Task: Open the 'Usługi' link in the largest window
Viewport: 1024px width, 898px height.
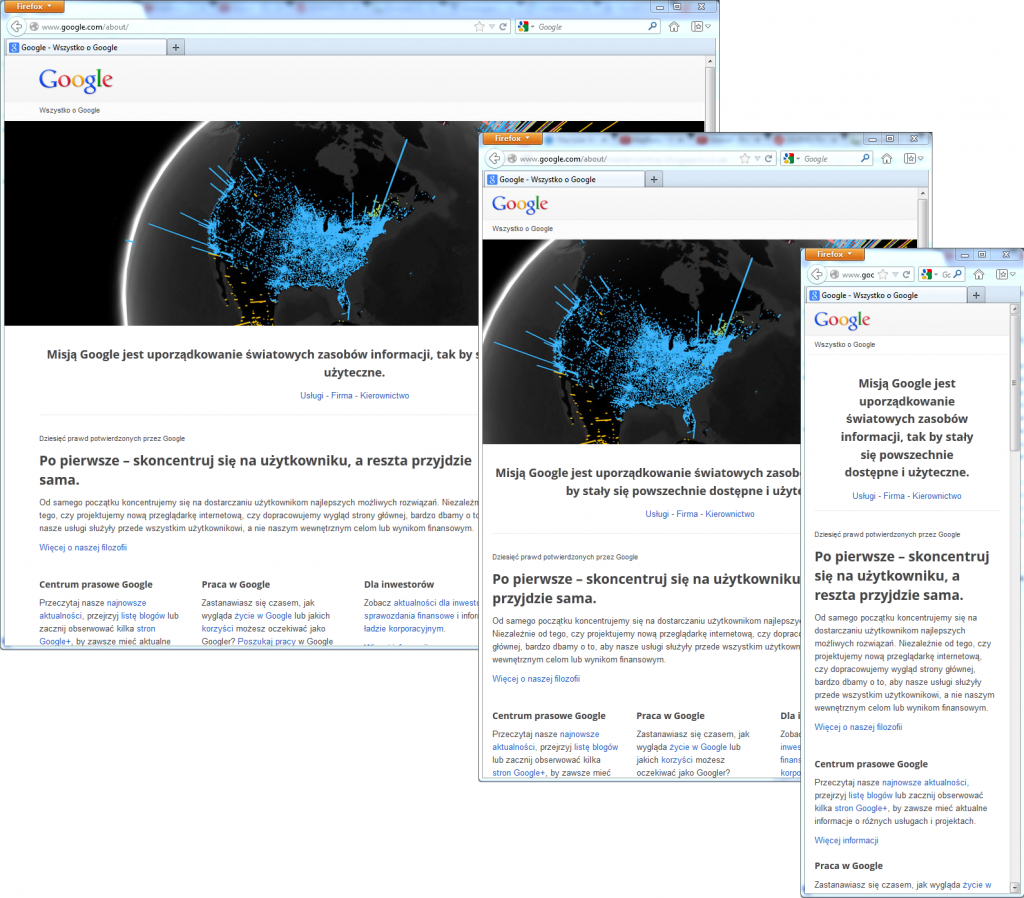Action: click(312, 396)
